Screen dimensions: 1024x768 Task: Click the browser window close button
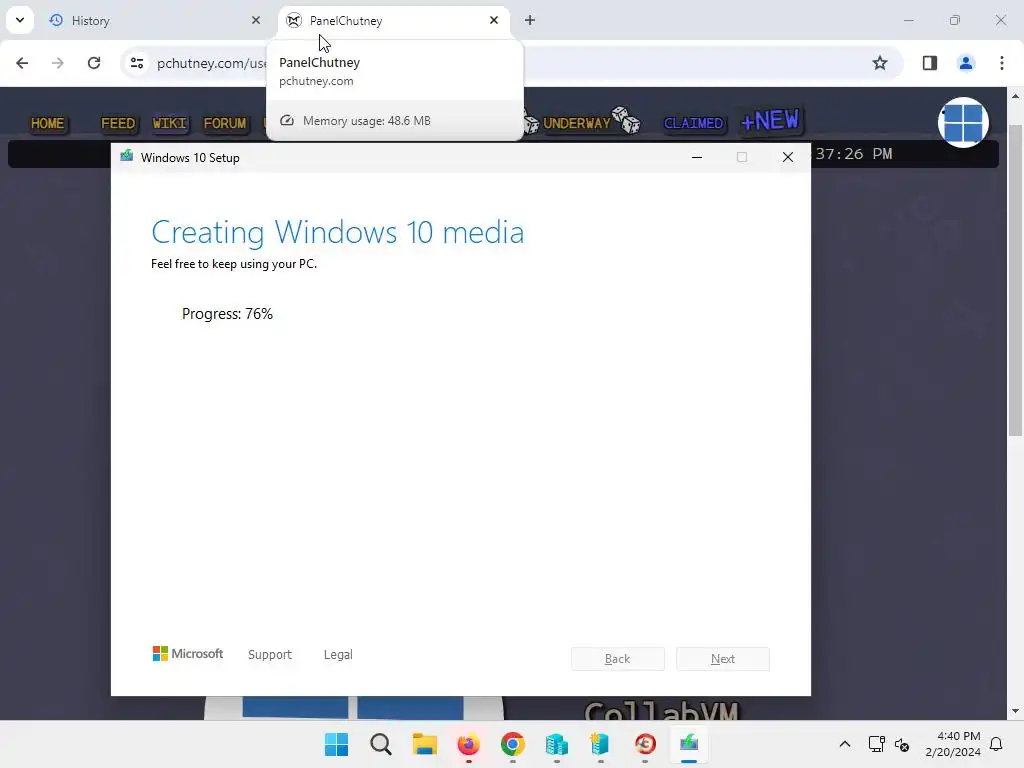tap(1000, 20)
